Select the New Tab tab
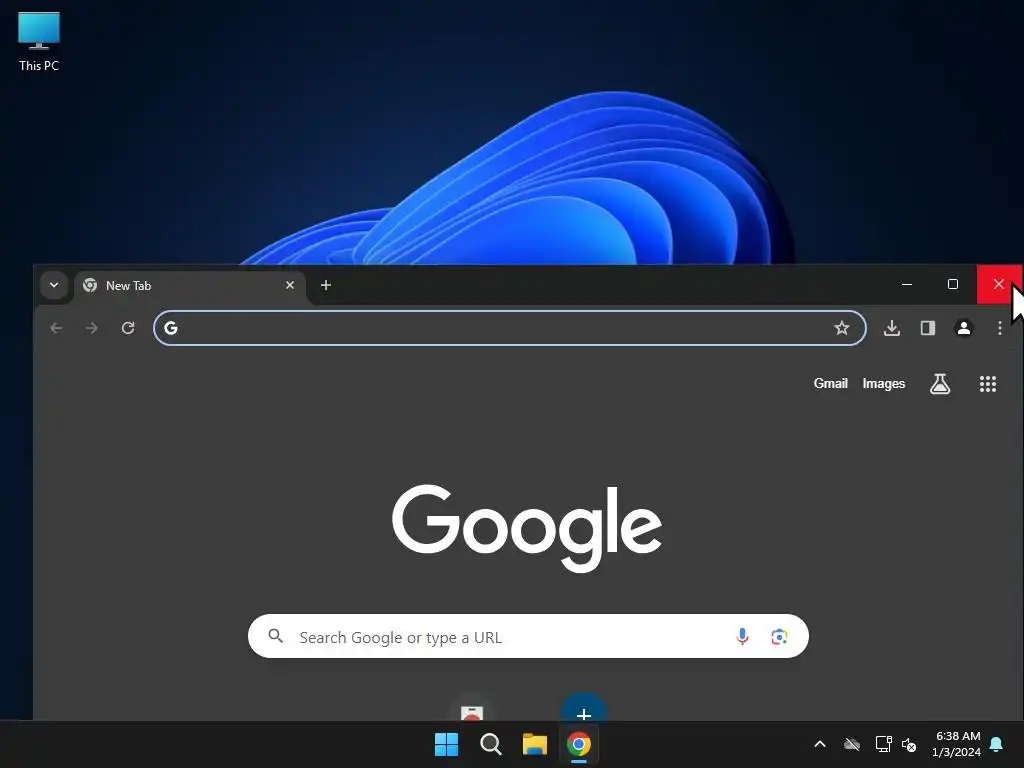Image resolution: width=1024 pixels, height=768 pixels. (x=190, y=285)
